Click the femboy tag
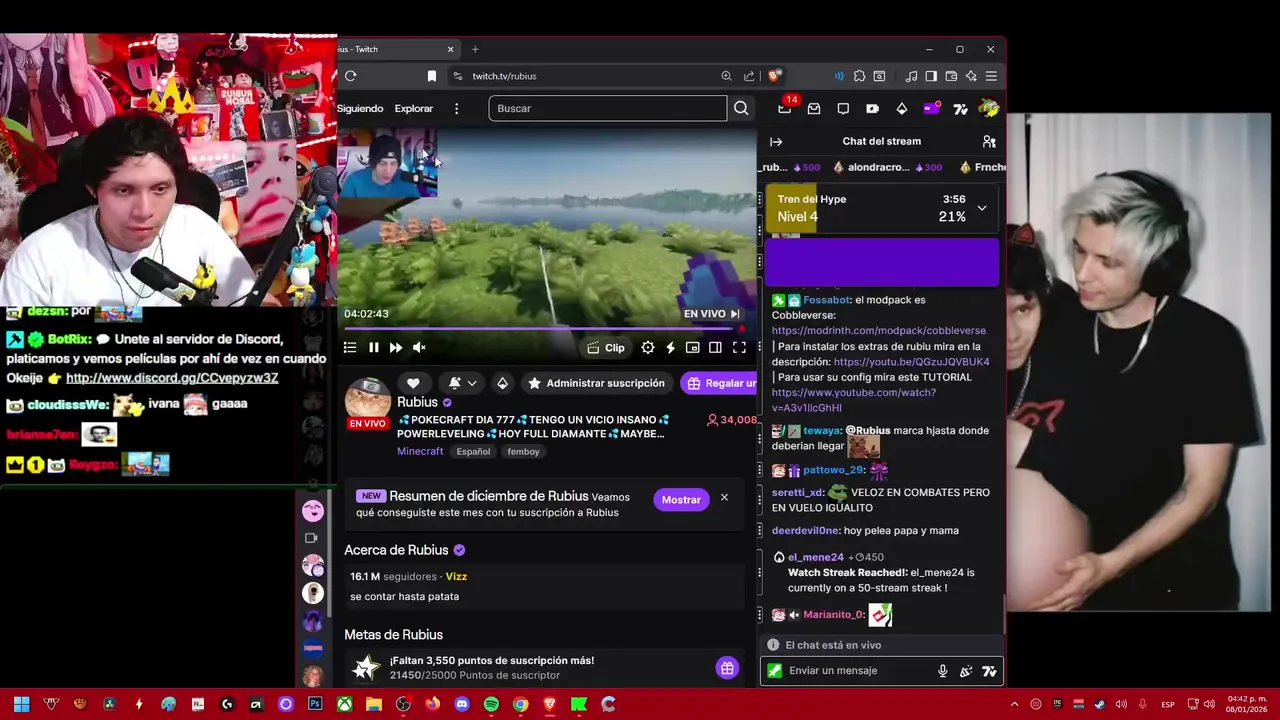 pyautogui.click(x=523, y=452)
